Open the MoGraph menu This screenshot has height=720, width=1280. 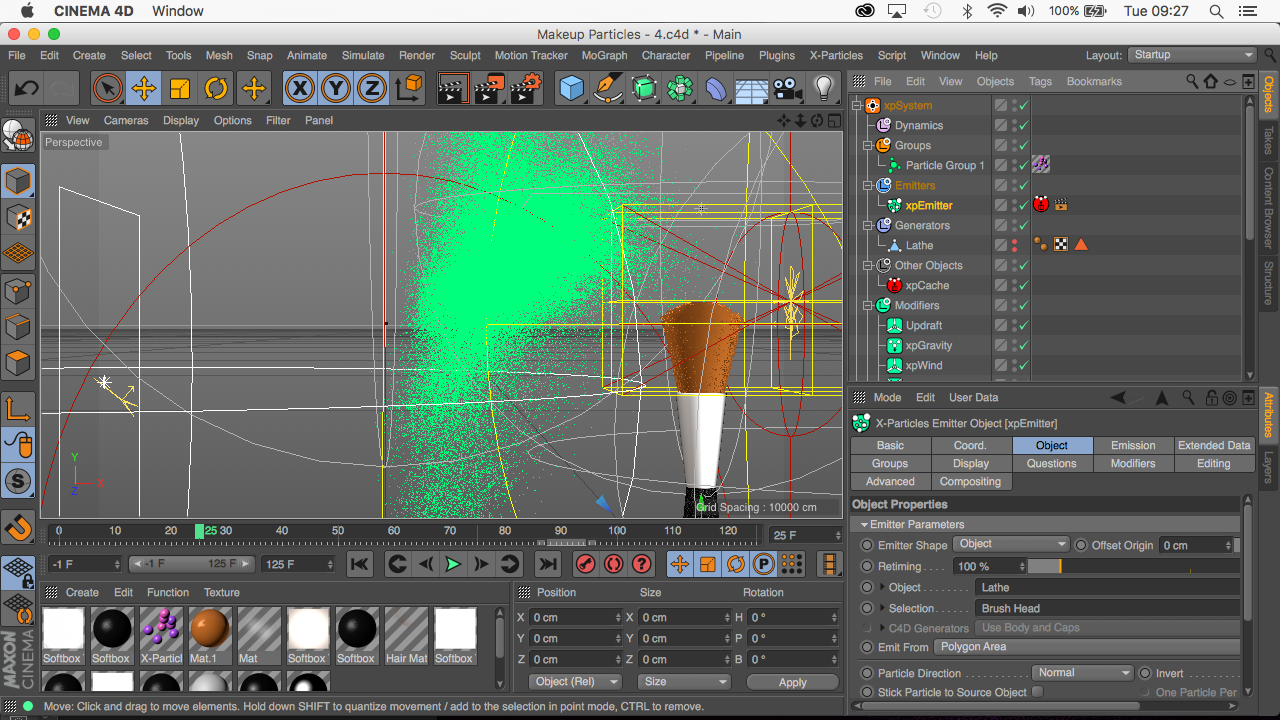point(604,55)
